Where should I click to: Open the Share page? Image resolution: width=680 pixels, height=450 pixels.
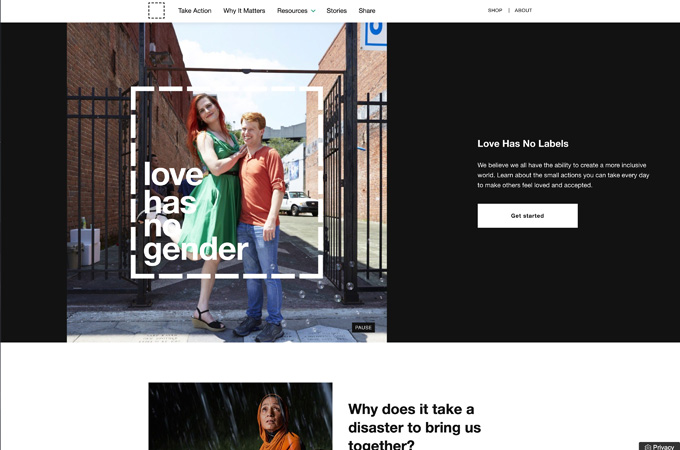pyautogui.click(x=366, y=10)
